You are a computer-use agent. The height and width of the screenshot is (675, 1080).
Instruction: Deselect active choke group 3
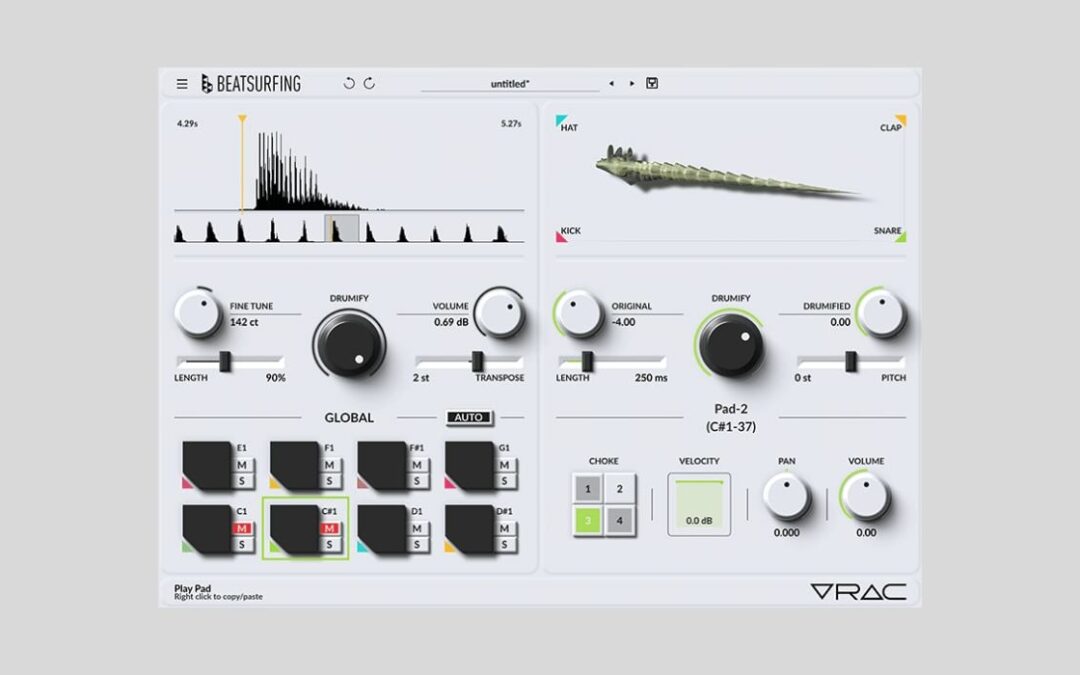[x=588, y=521]
